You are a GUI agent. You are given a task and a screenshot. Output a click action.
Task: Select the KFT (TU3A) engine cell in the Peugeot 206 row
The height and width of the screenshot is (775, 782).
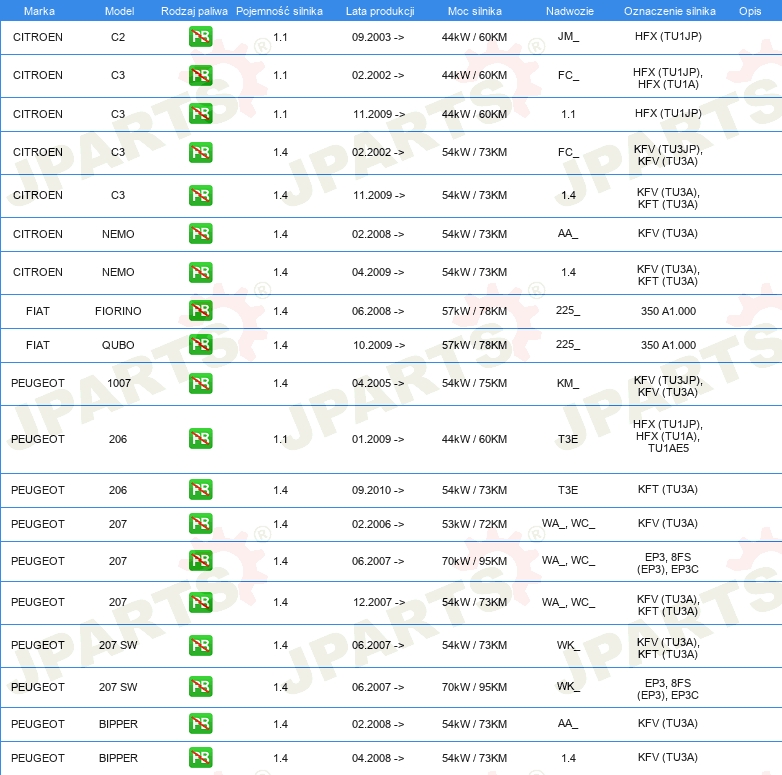tap(668, 489)
